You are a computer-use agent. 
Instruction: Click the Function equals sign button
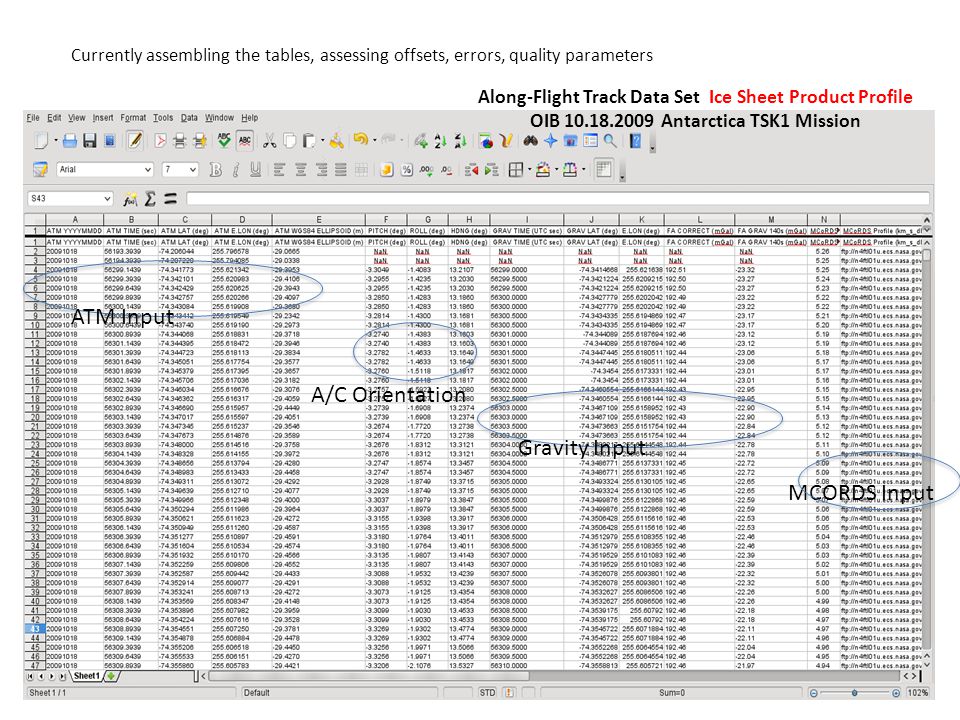pyautogui.click(x=170, y=198)
